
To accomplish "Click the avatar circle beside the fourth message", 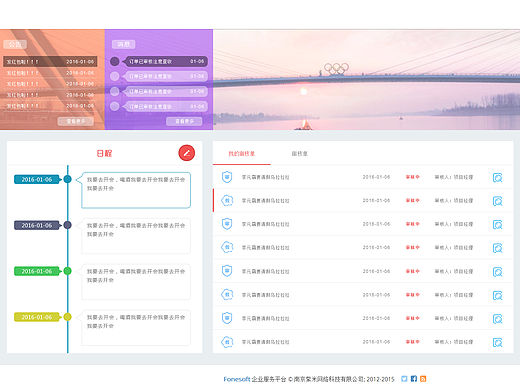I will (115, 106).
